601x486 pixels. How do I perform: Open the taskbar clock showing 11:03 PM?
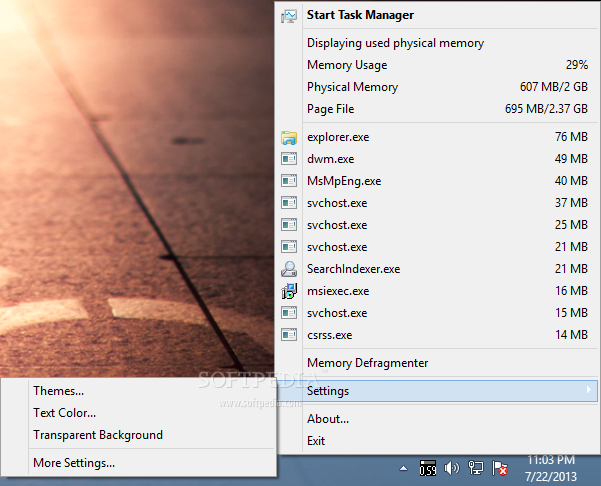pyautogui.click(x=551, y=460)
